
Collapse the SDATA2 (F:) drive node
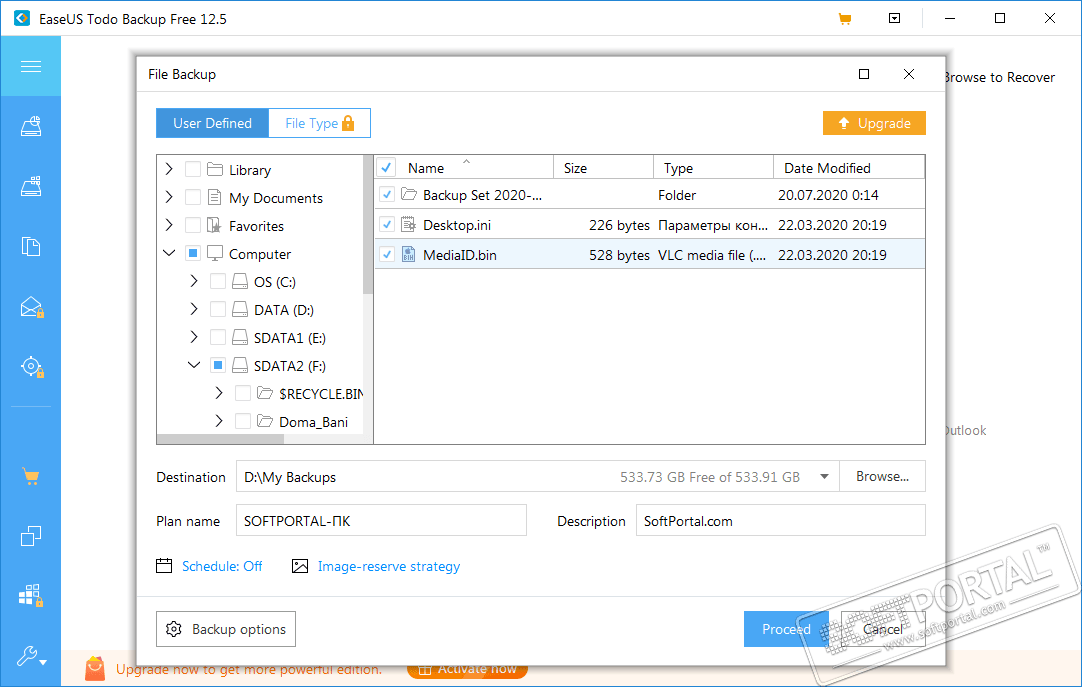tap(194, 366)
